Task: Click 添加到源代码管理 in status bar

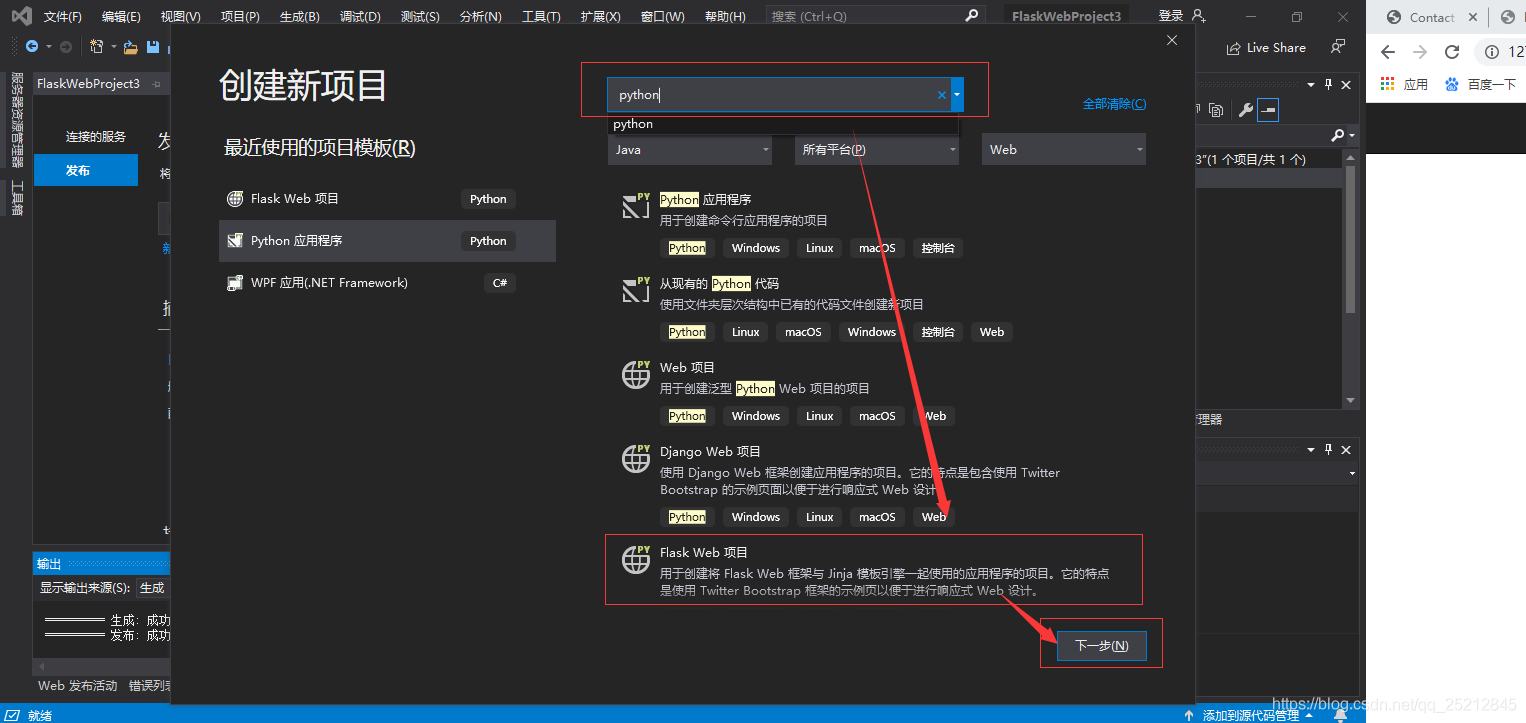Action: (1250, 715)
